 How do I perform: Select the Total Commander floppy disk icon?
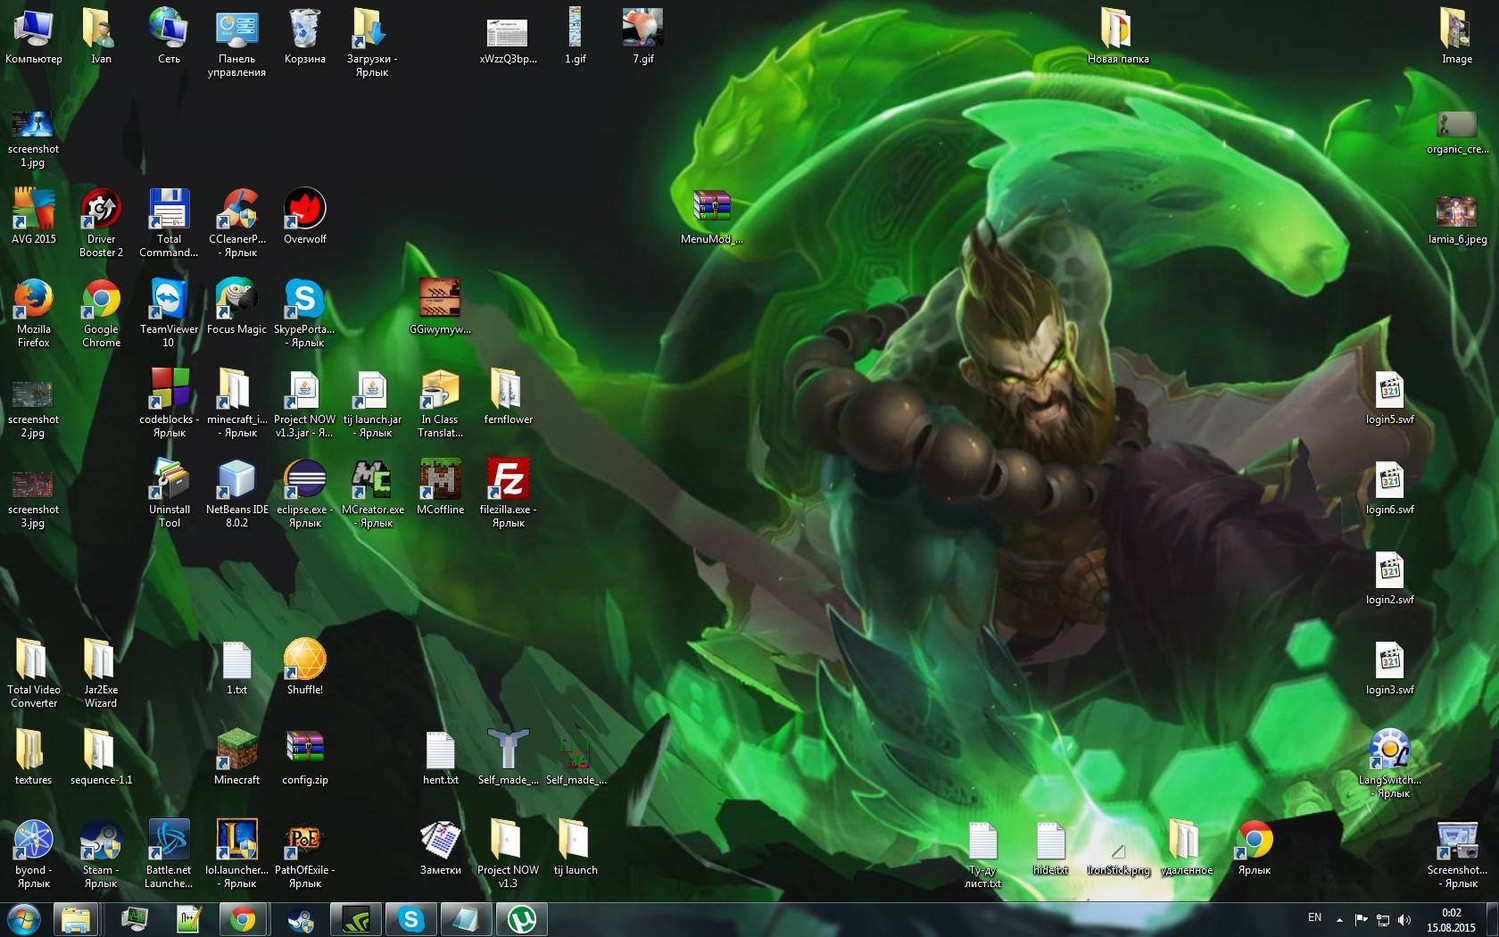point(169,210)
